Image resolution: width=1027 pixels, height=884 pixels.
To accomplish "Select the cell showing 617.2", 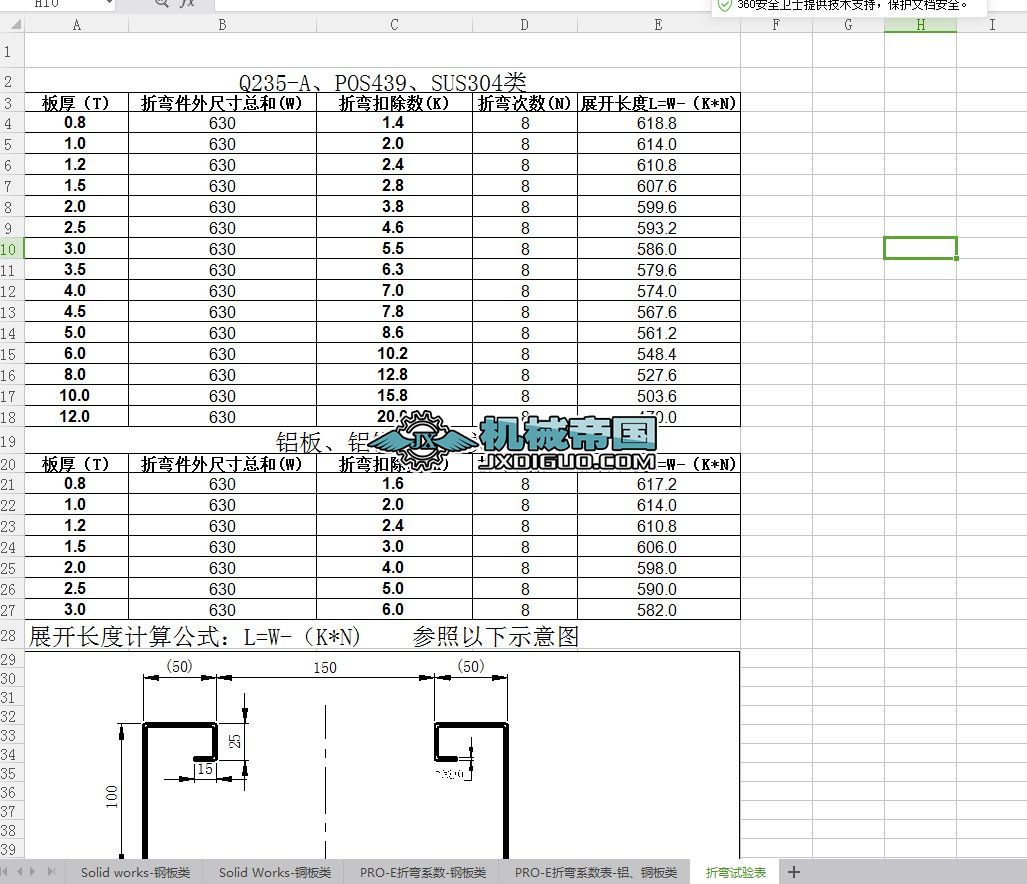I will pos(658,484).
